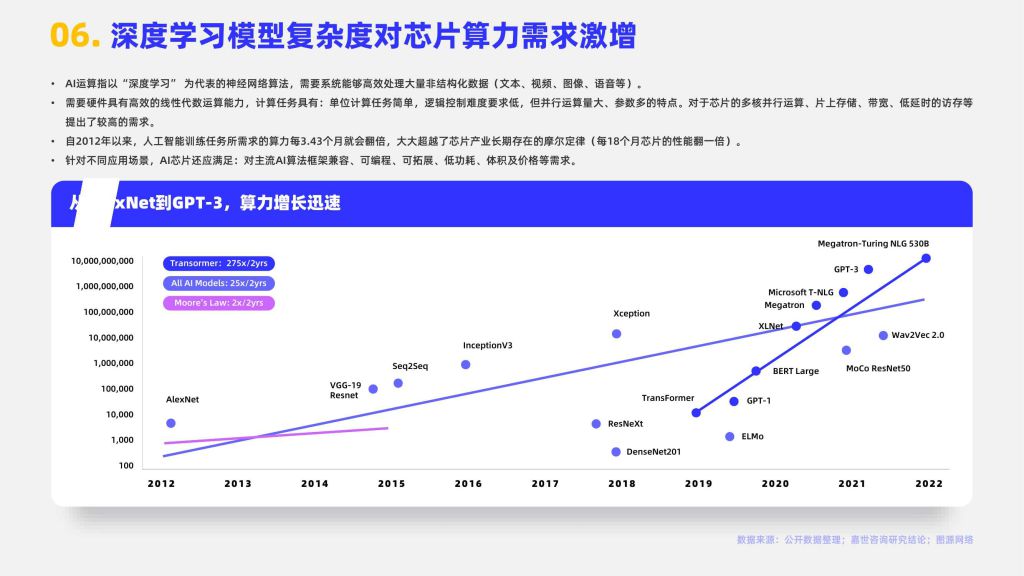Click the data point dot beside Microsoft T-NLG

(x=844, y=293)
